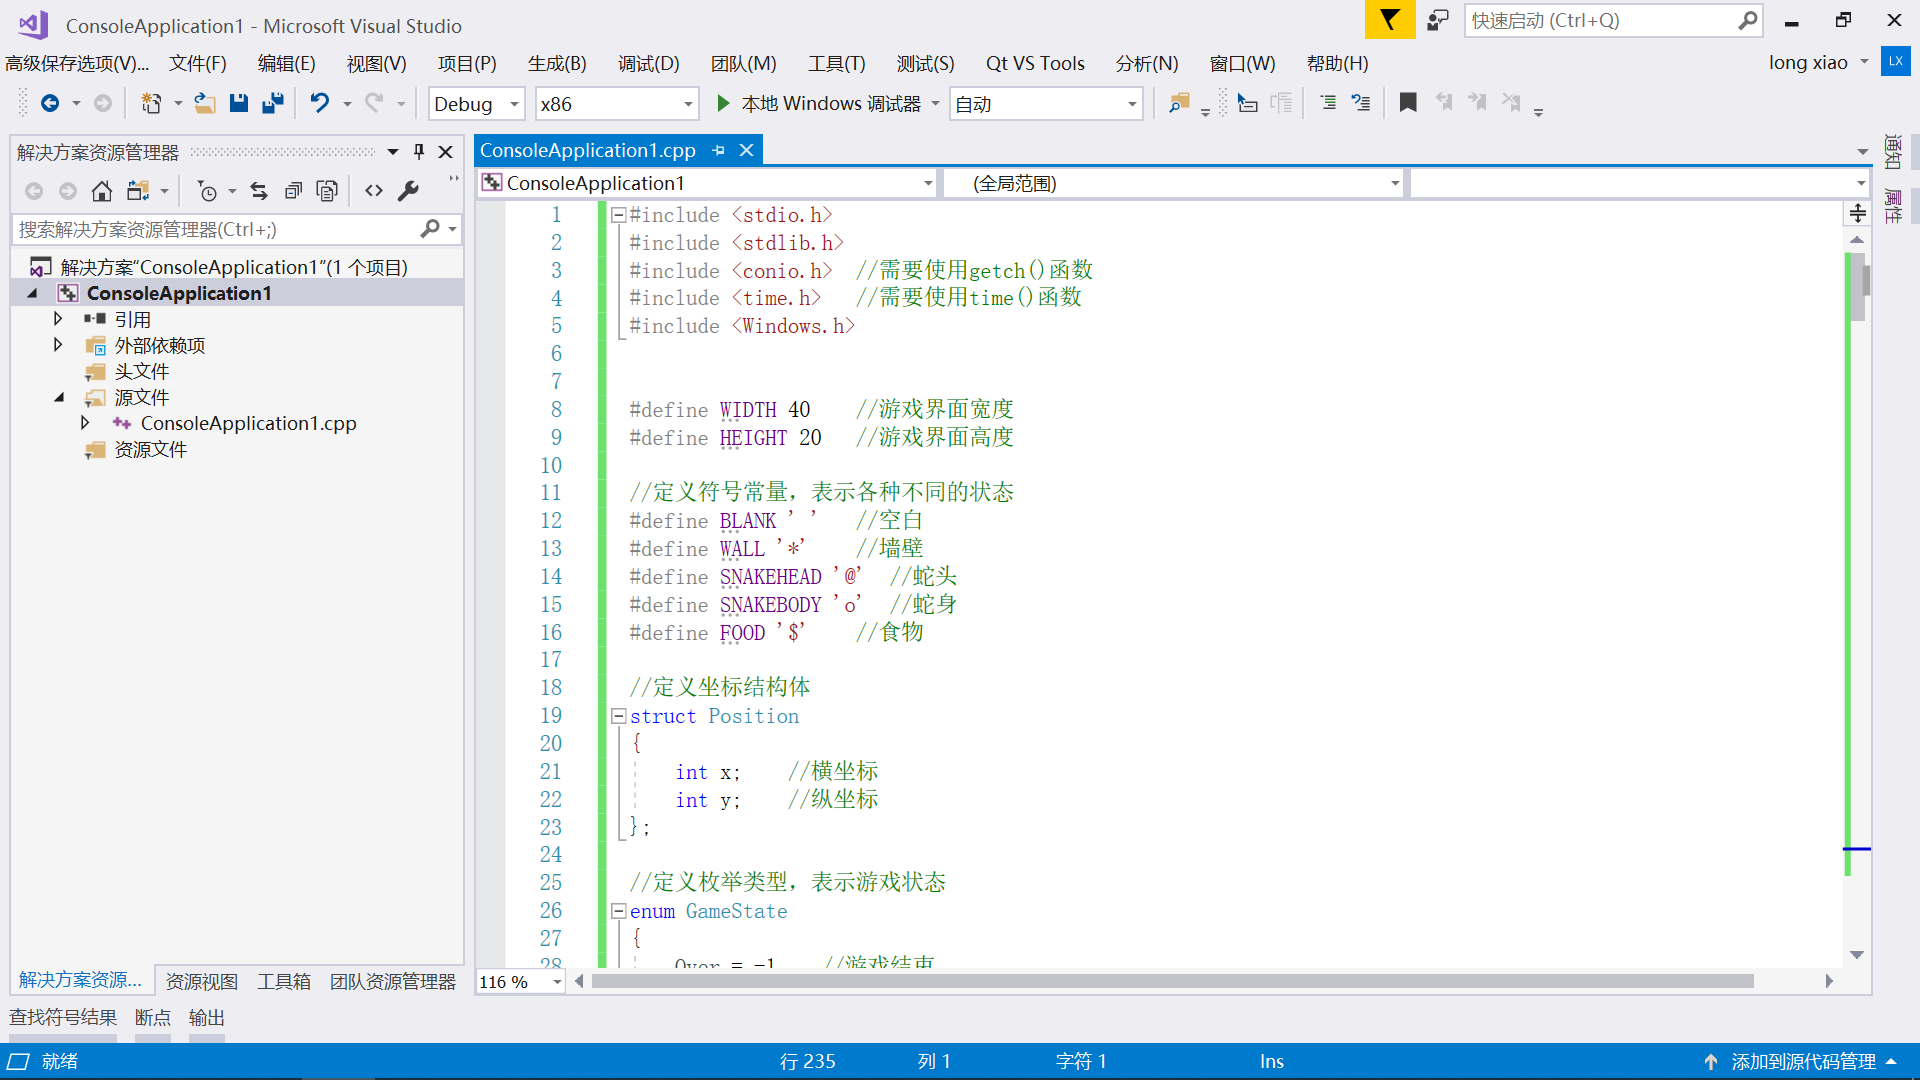Click the Find in Files icon

tap(1179, 103)
